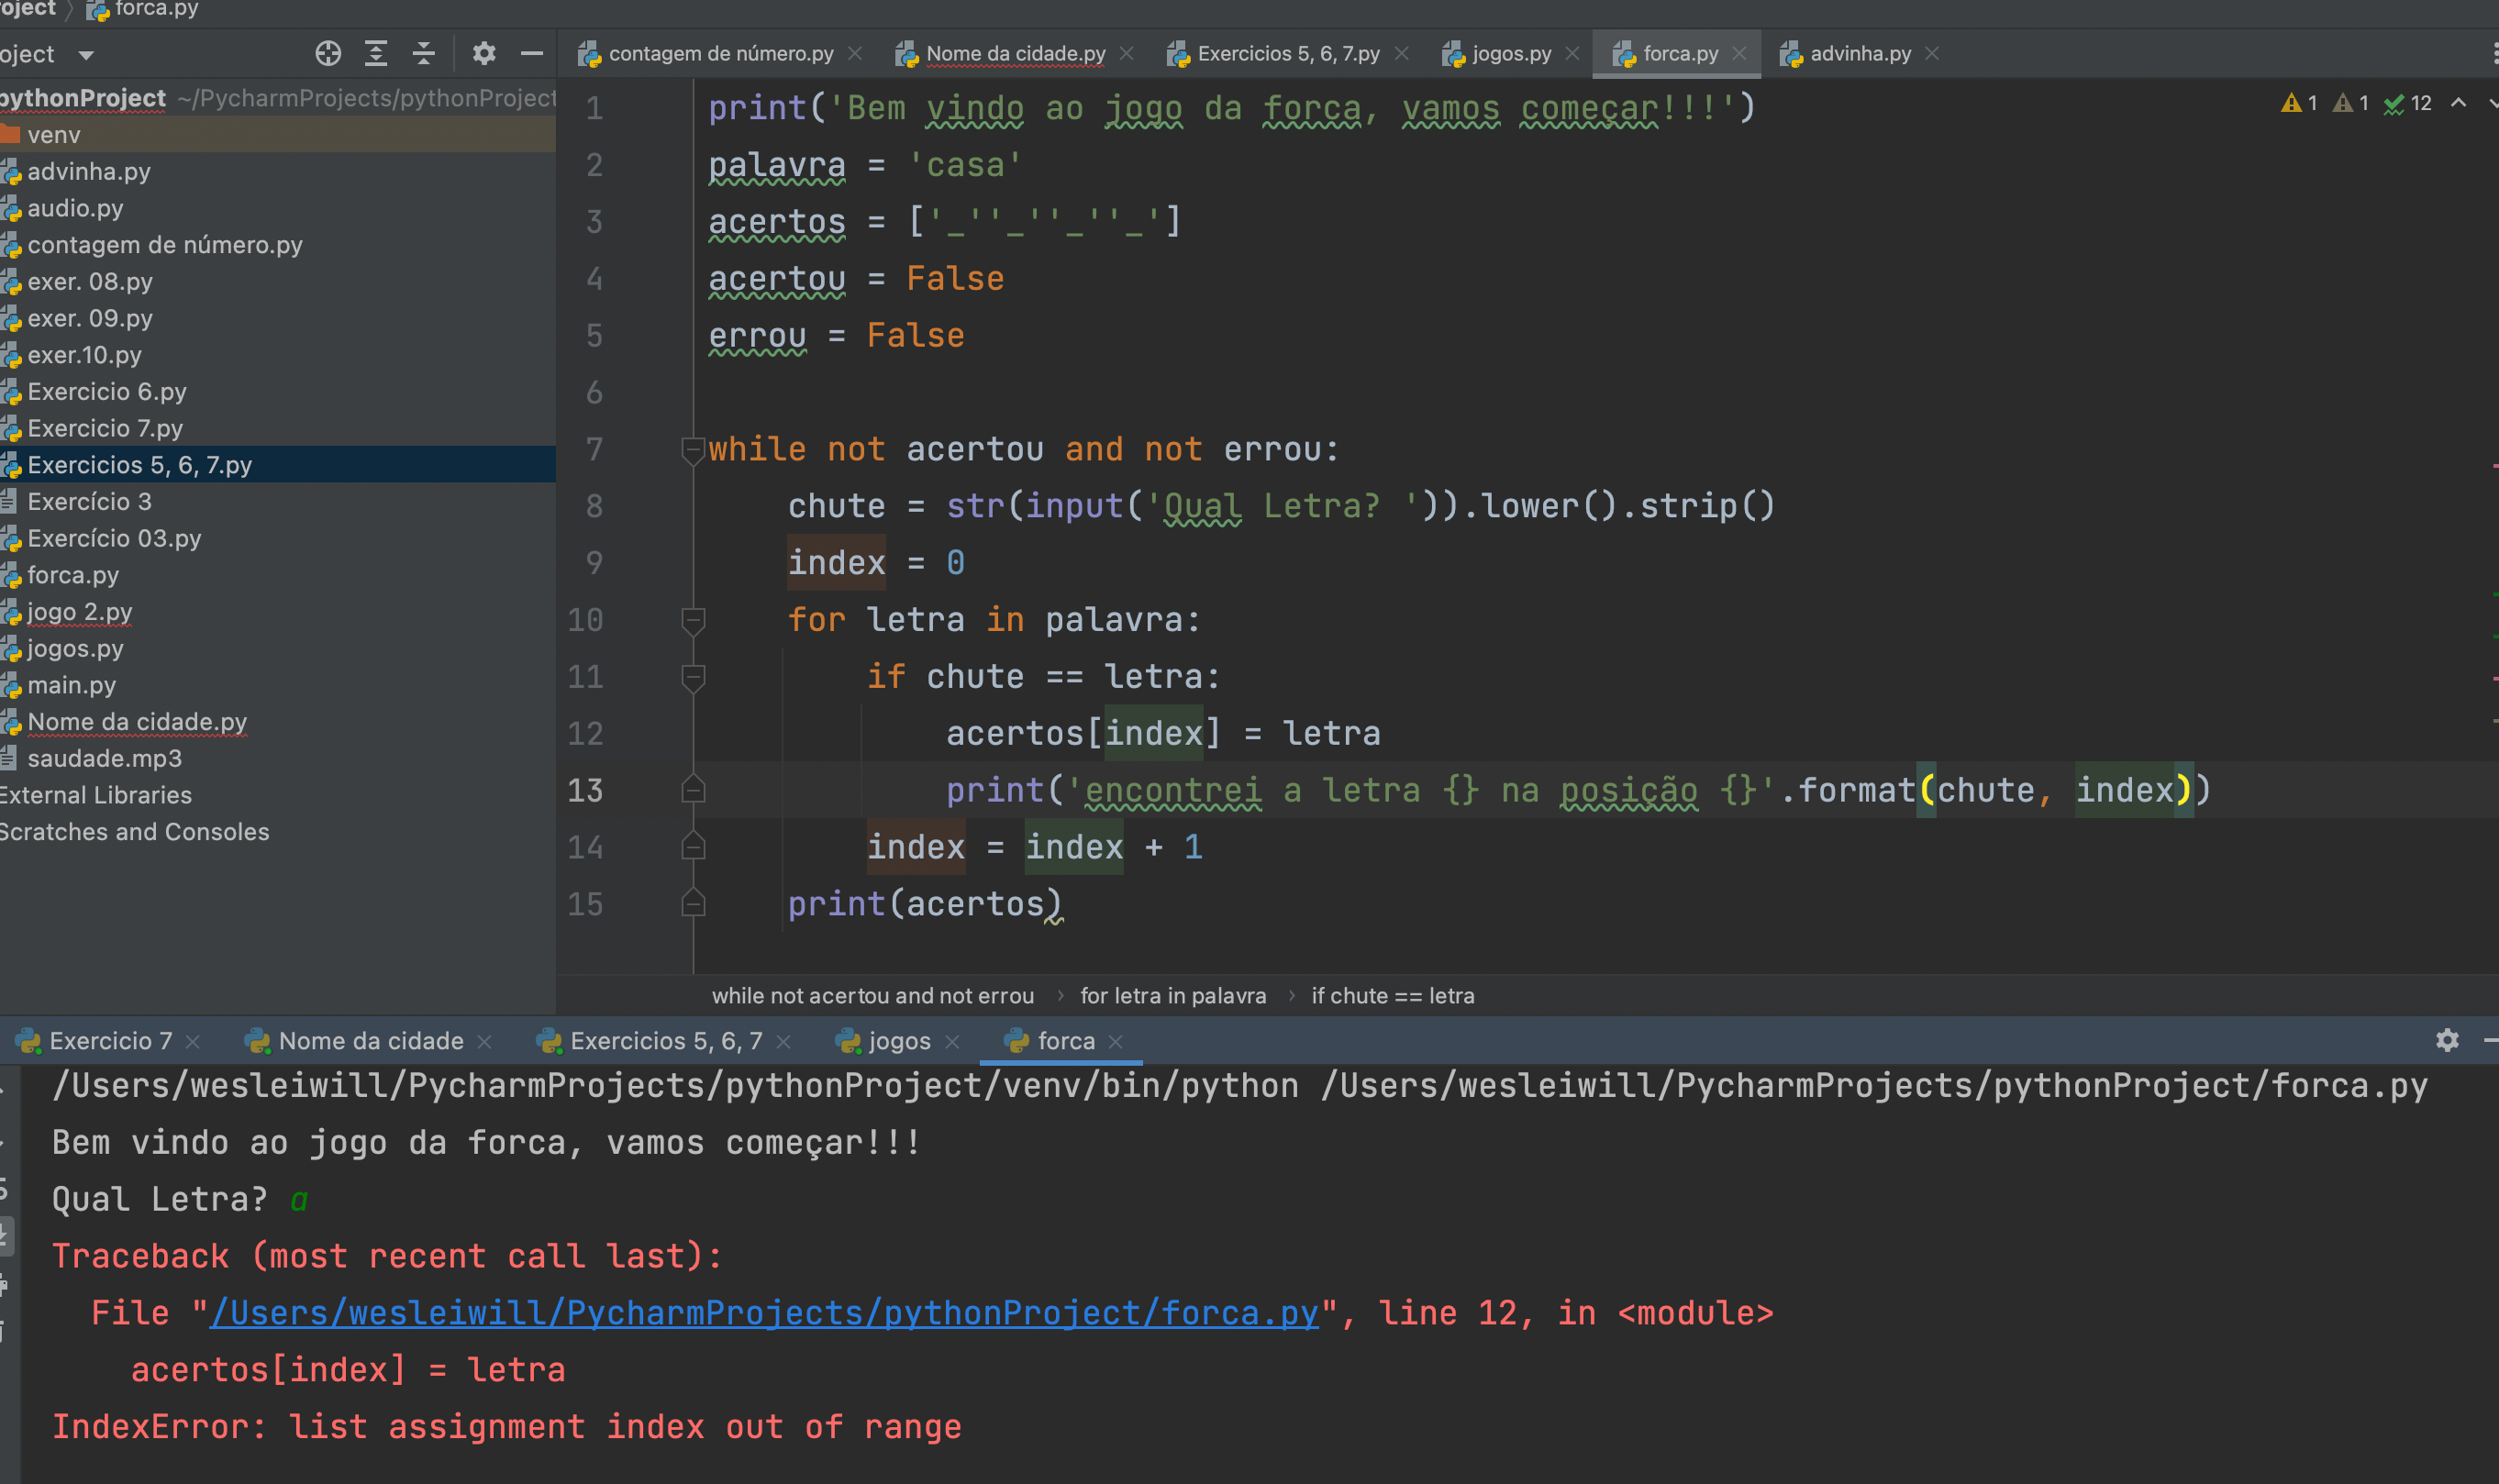
Task: Close the contagem de número.py tab
Action: coord(855,54)
